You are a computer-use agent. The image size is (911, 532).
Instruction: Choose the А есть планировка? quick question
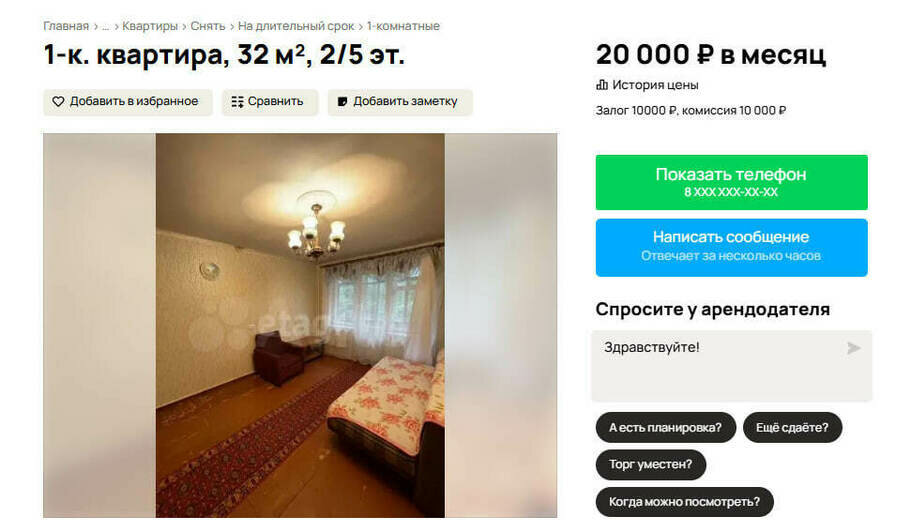666,427
